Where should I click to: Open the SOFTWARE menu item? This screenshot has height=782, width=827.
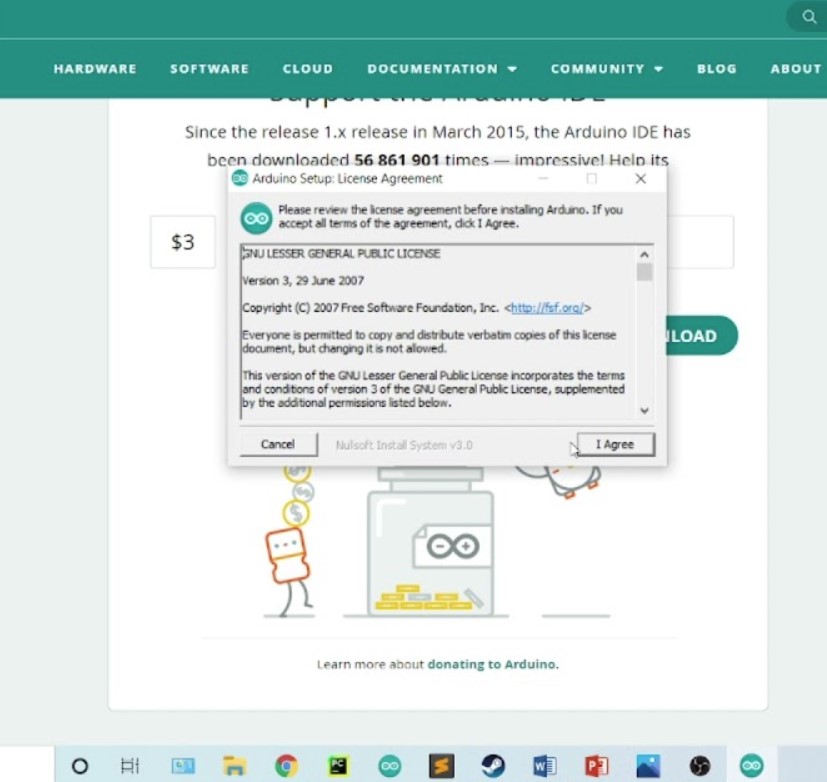[x=209, y=69]
